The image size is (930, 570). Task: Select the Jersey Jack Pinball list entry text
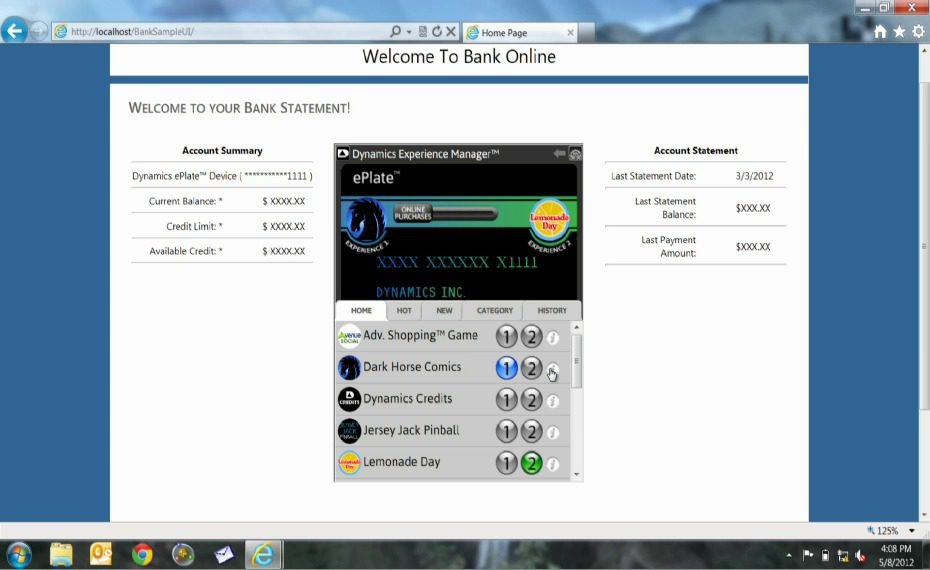(x=411, y=430)
